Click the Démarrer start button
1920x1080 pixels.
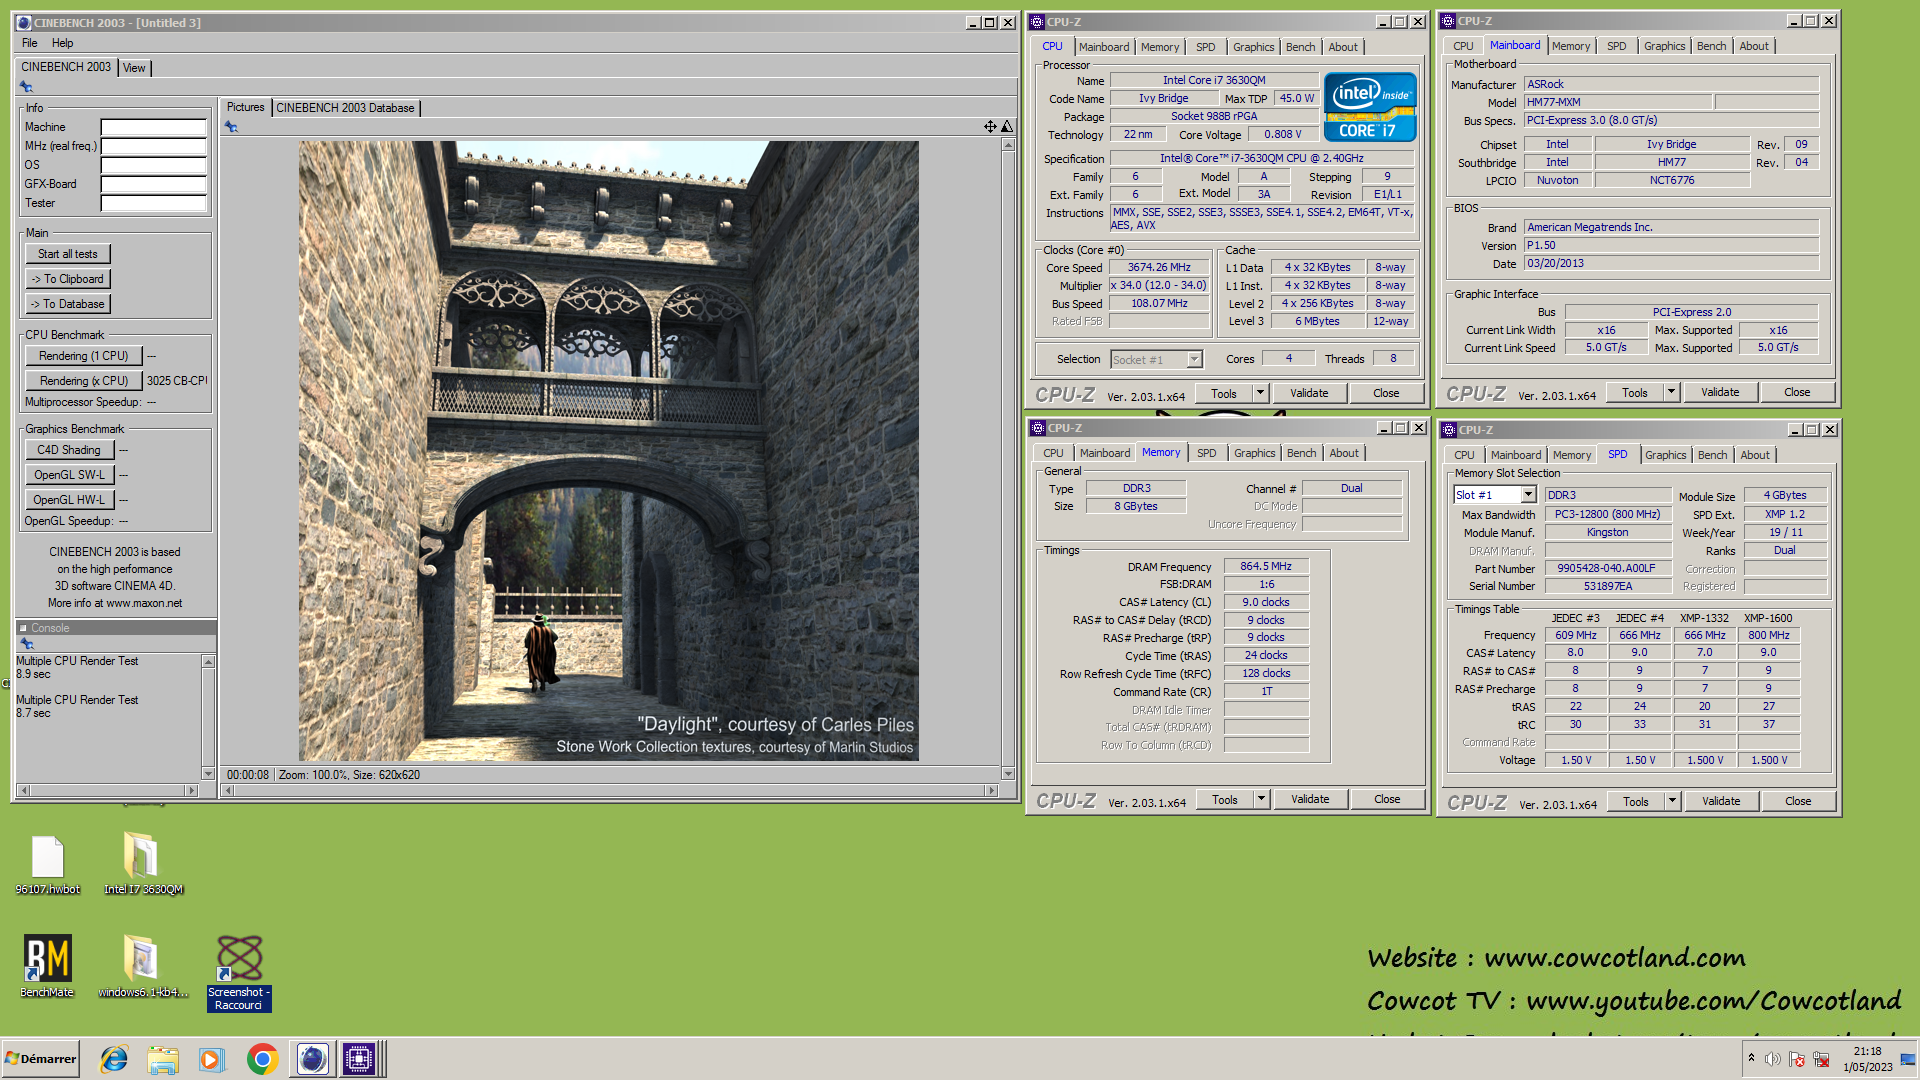[x=41, y=1059]
